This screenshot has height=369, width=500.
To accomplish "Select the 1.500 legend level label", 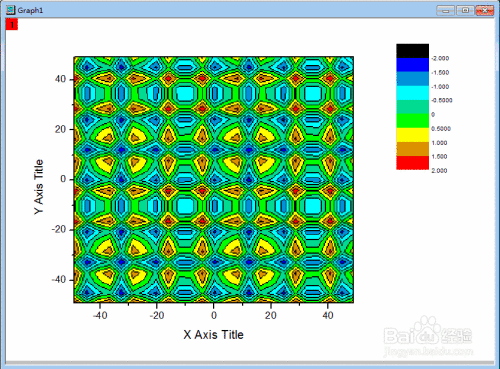I will click(x=439, y=157).
